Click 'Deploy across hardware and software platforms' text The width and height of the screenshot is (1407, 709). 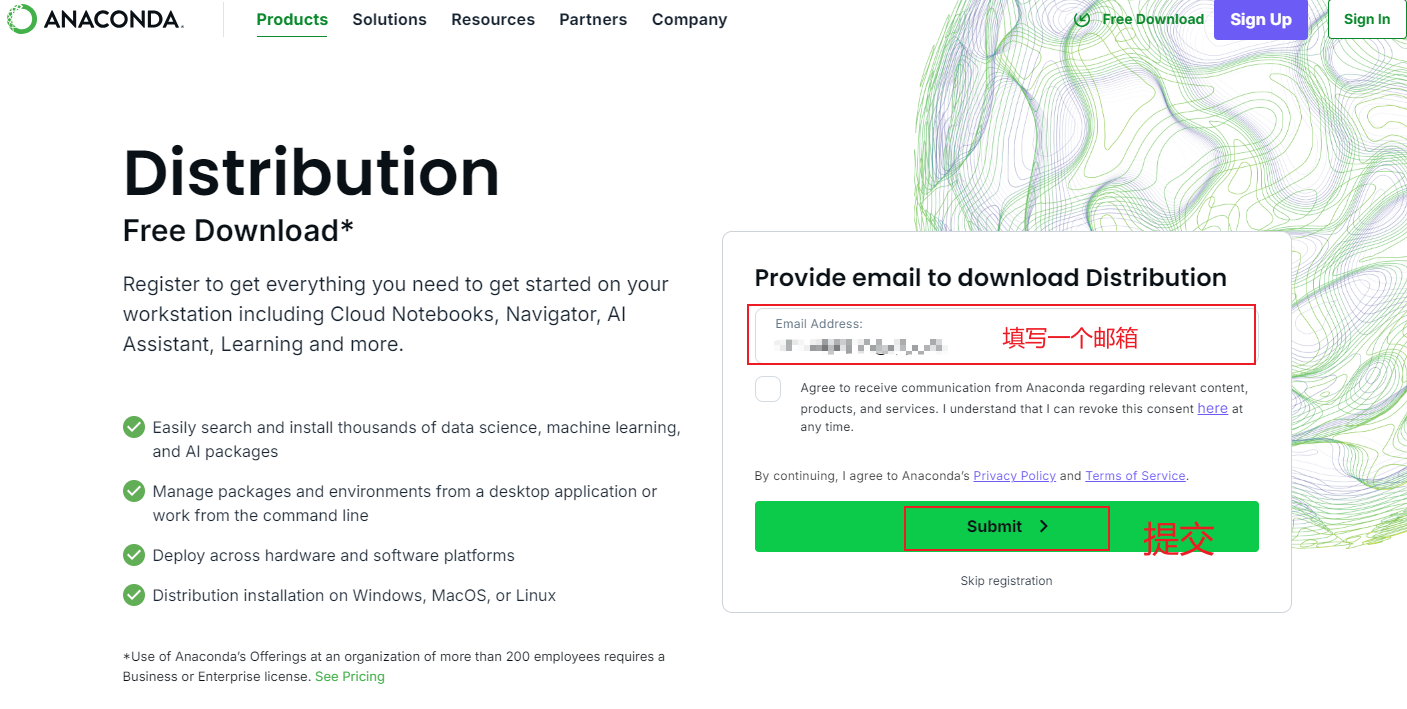click(x=333, y=556)
